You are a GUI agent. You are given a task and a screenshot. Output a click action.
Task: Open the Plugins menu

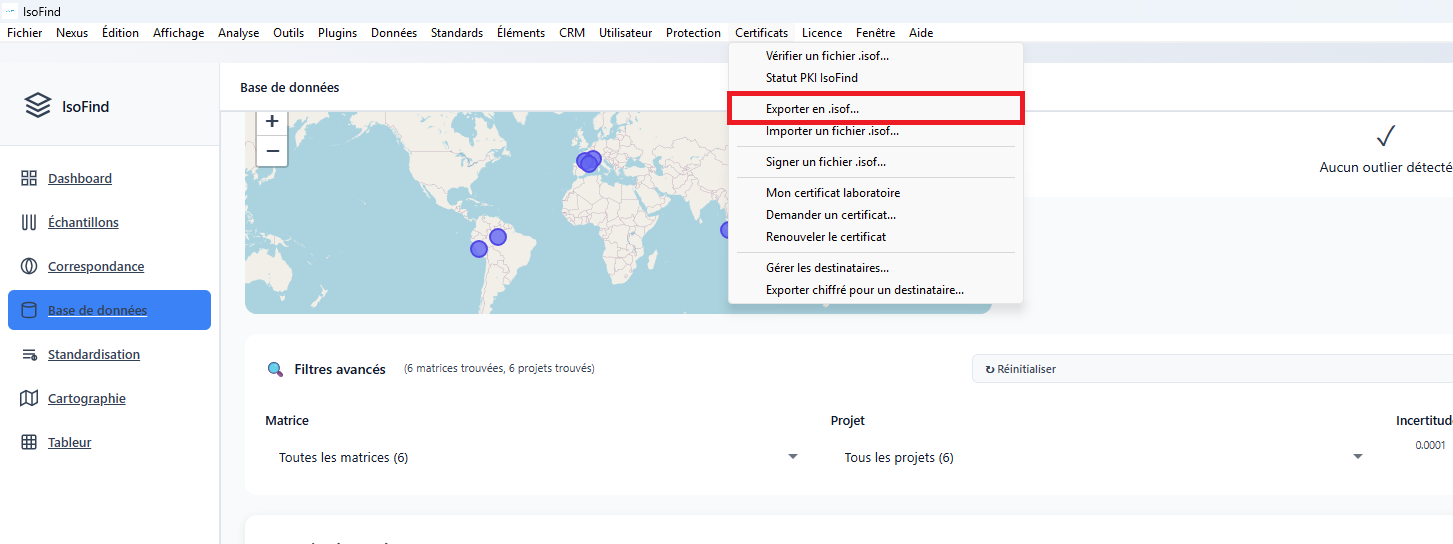[337, 33]
